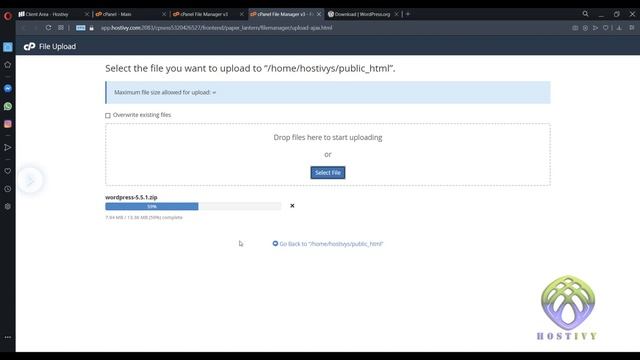The width and height of the screenshot is (640, 360).
Task: Click the send-to-flow arrow icon in toolbar
Action: (596, 28)
